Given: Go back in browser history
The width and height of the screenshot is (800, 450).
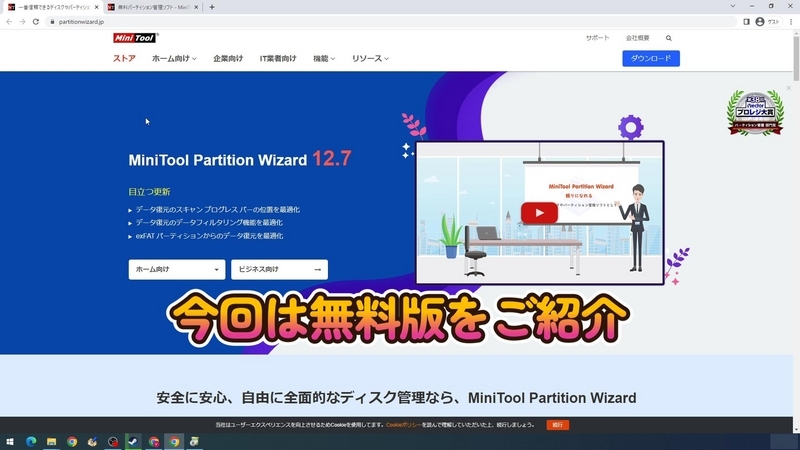Looking at the screenshot, I should [9, 21].
